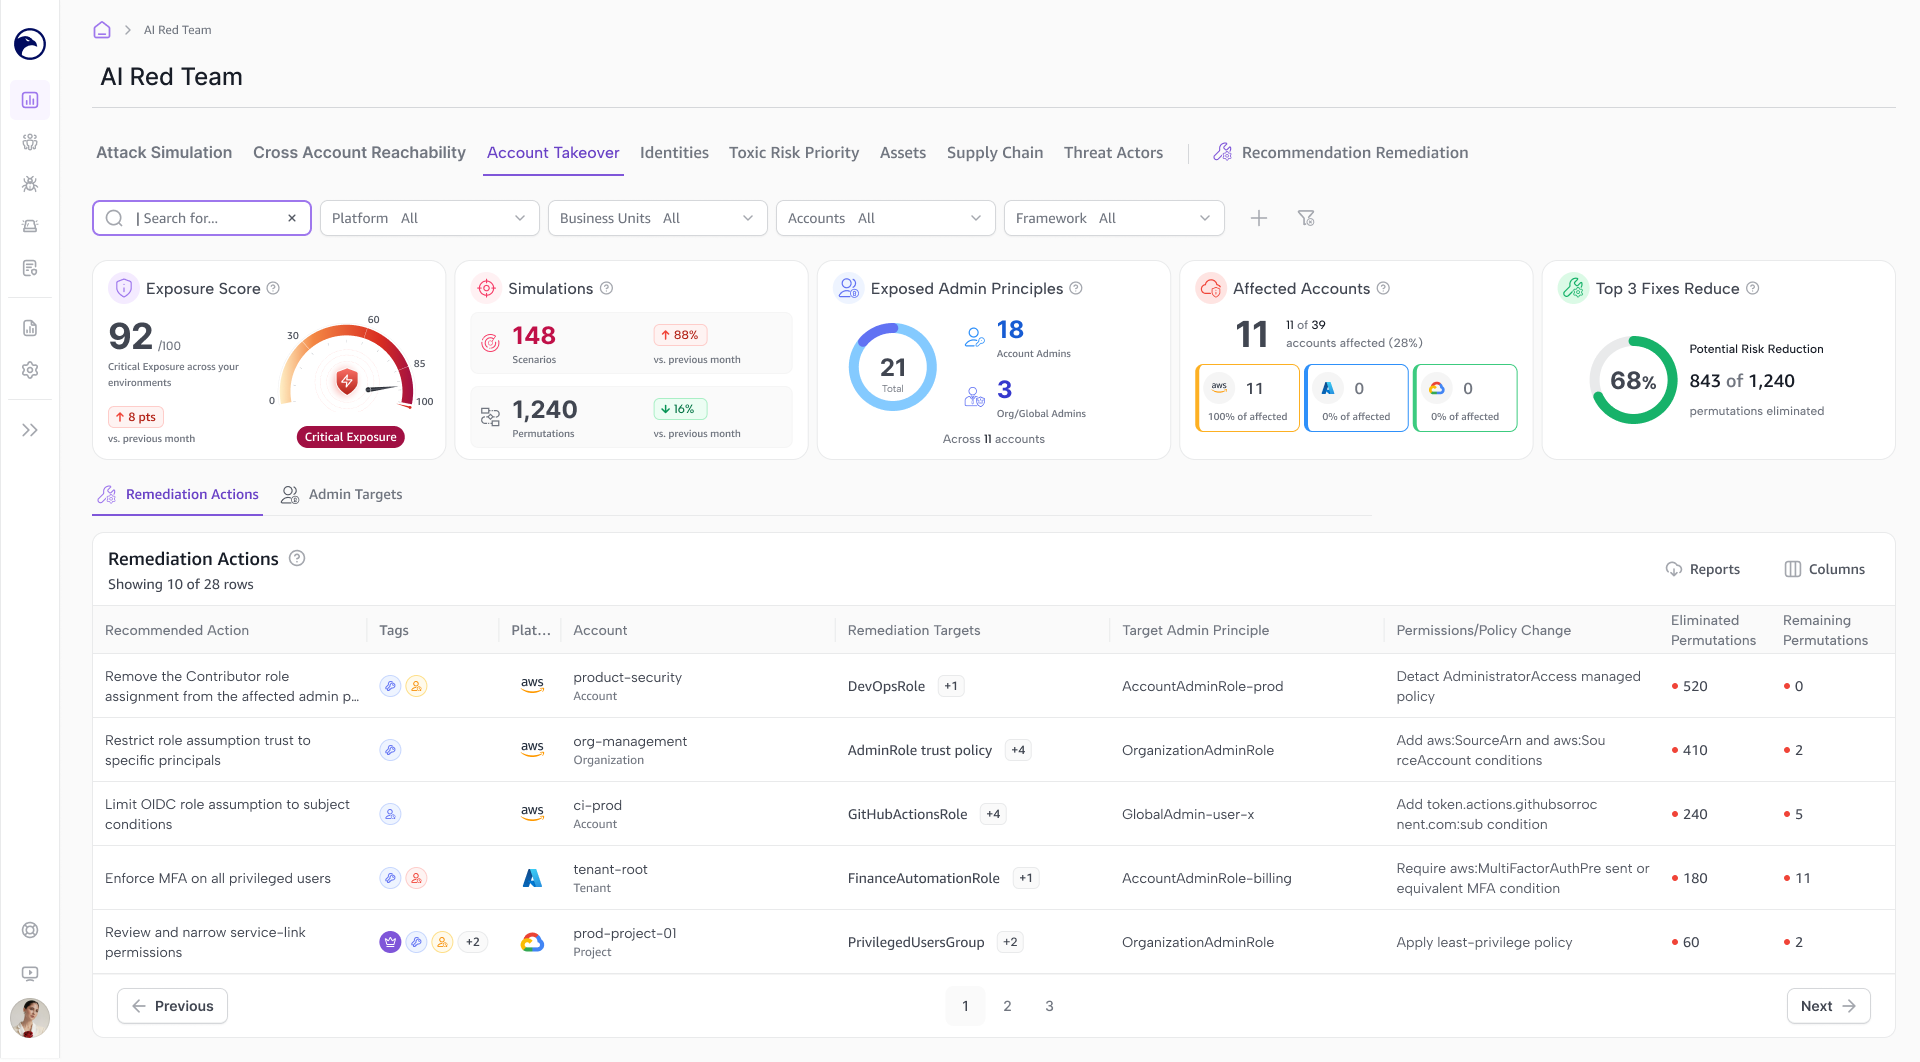Click help icon next to Simulations

606,288
